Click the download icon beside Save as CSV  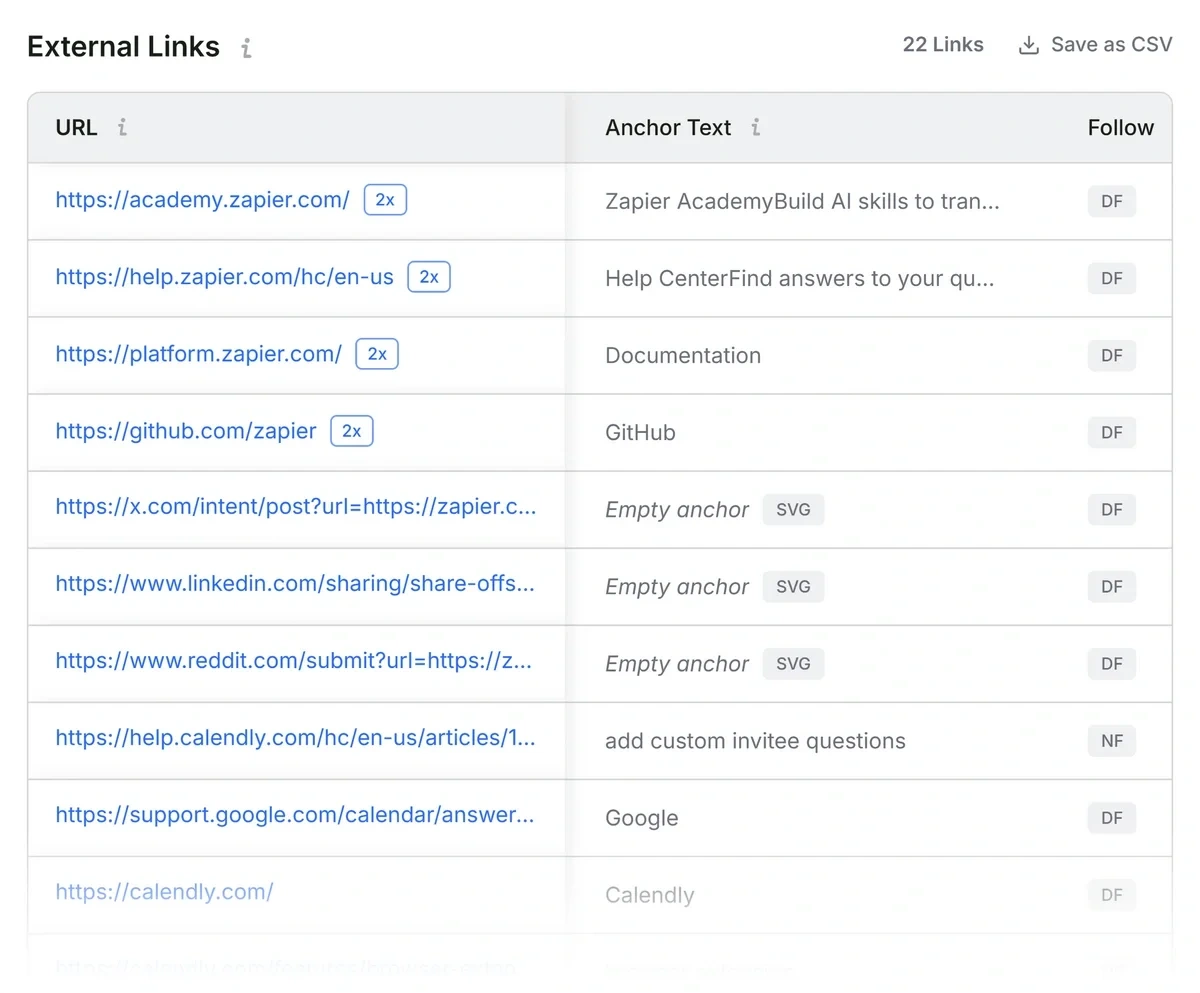(1028, 45)
